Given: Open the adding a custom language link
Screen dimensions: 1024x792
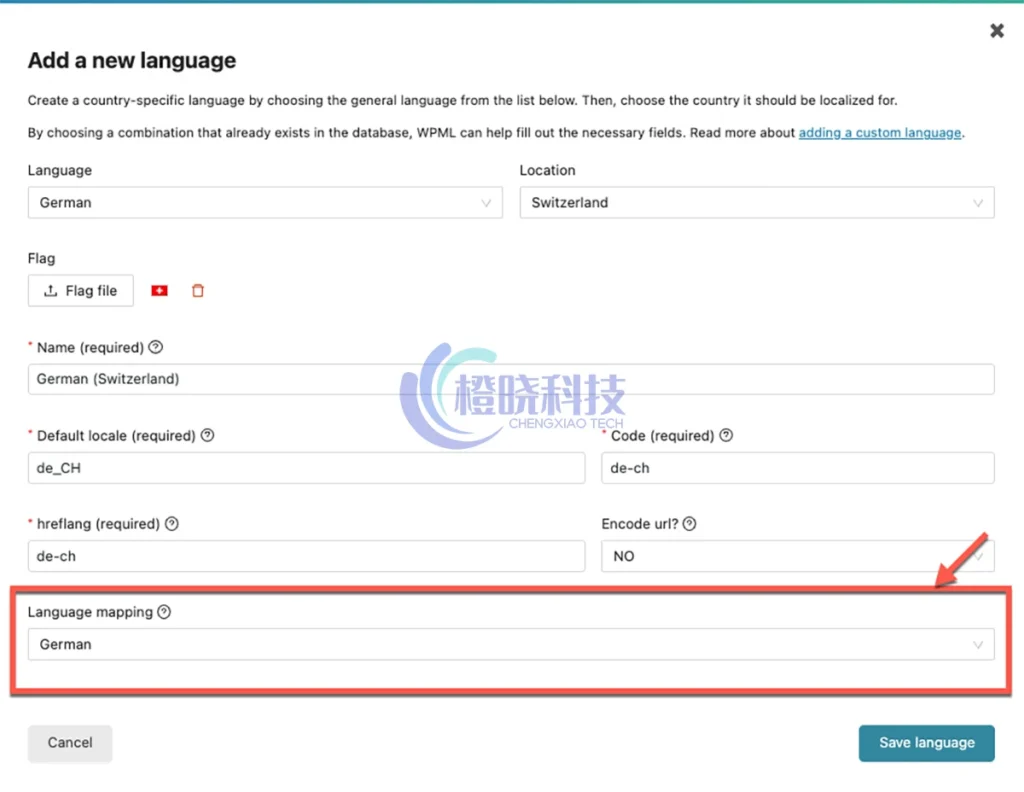Looking at the screenshot, I should (x=879, y=133).
